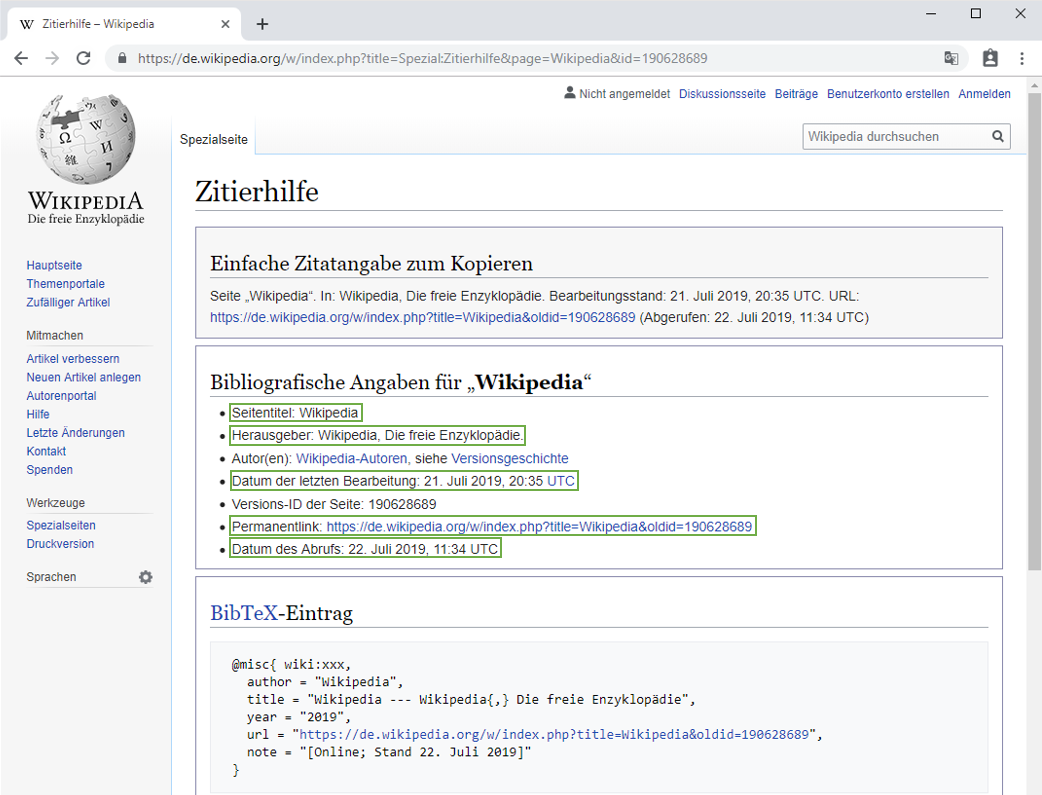Open the BibTeX link
The height and width of the screenshot is (795, 1042).
[x=244, y=613]
